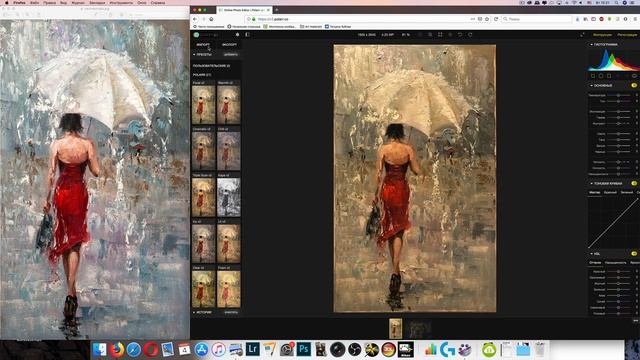
Task: Open the Файл menu in menu bar
Action: click(35, 2)
